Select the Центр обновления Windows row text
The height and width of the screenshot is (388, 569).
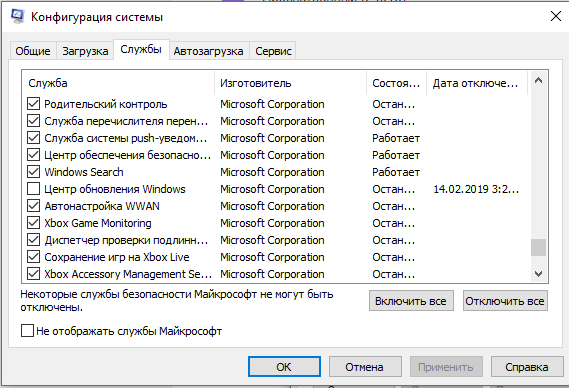(x=115, y=189)
